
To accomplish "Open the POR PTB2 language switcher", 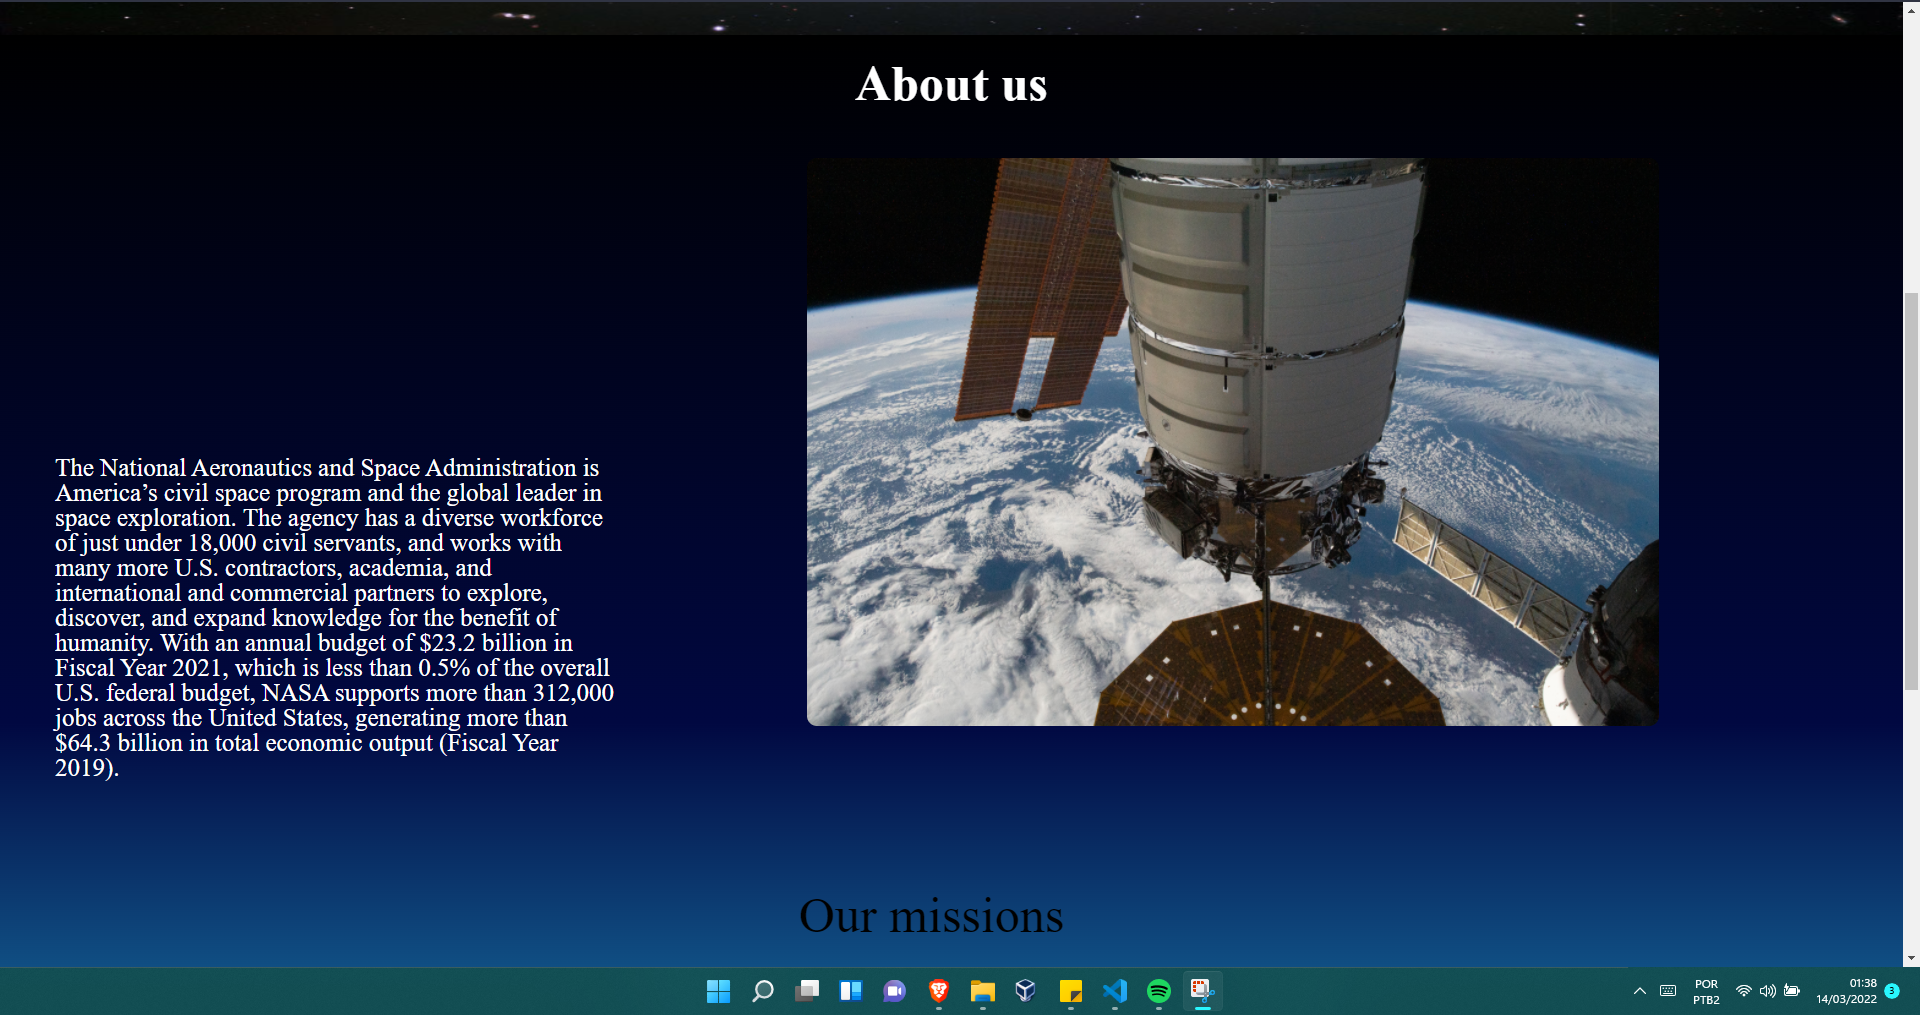I will [1706, 991].
